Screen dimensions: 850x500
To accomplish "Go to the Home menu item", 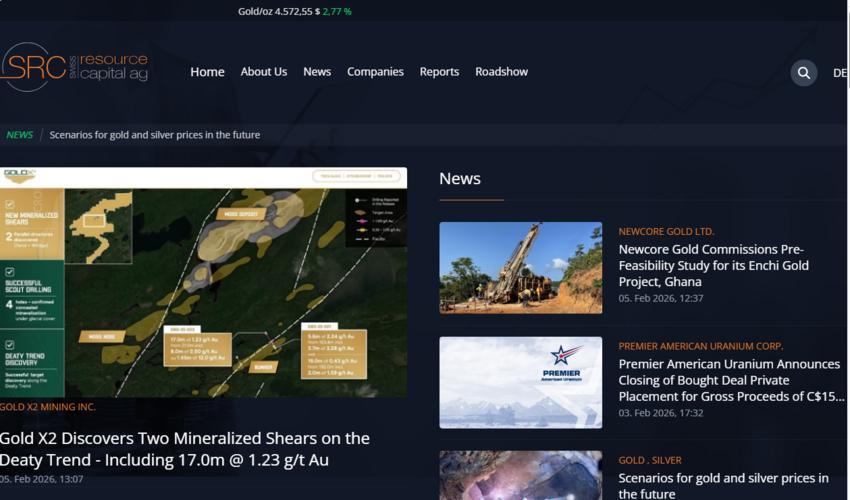I will coord(207,72).
